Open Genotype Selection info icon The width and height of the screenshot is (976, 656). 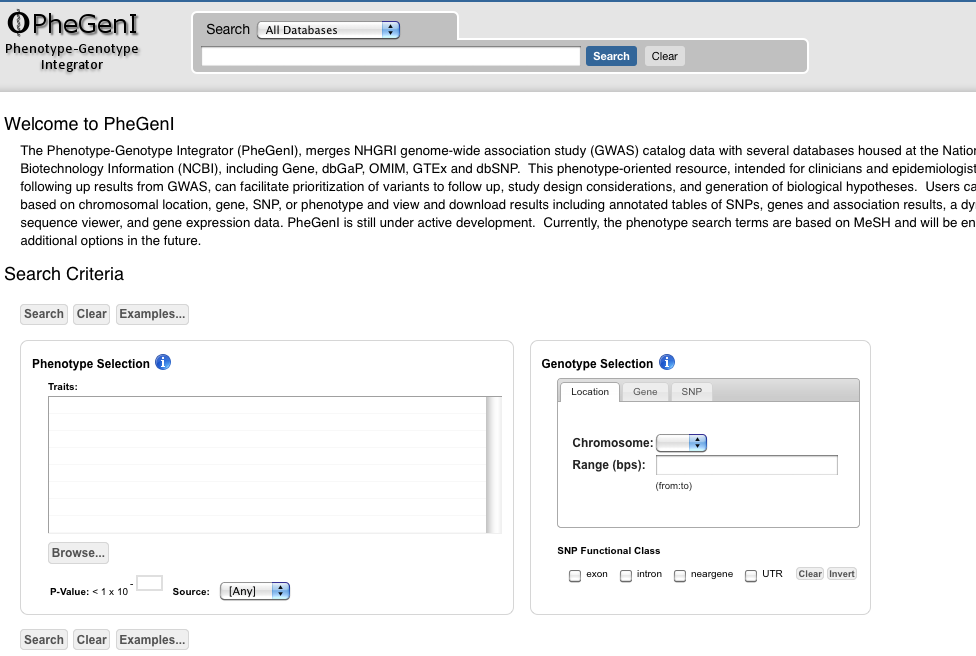coord(667,362)
